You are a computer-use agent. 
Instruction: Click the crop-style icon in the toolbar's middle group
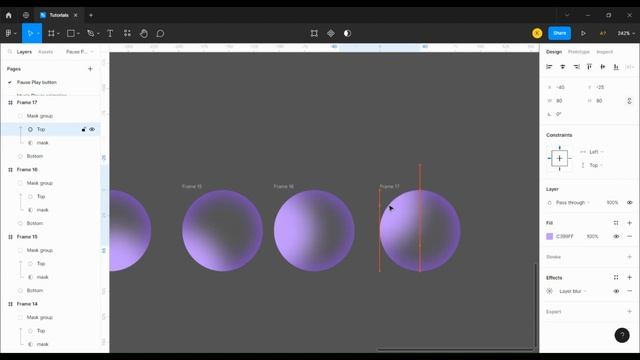(314, 33)
